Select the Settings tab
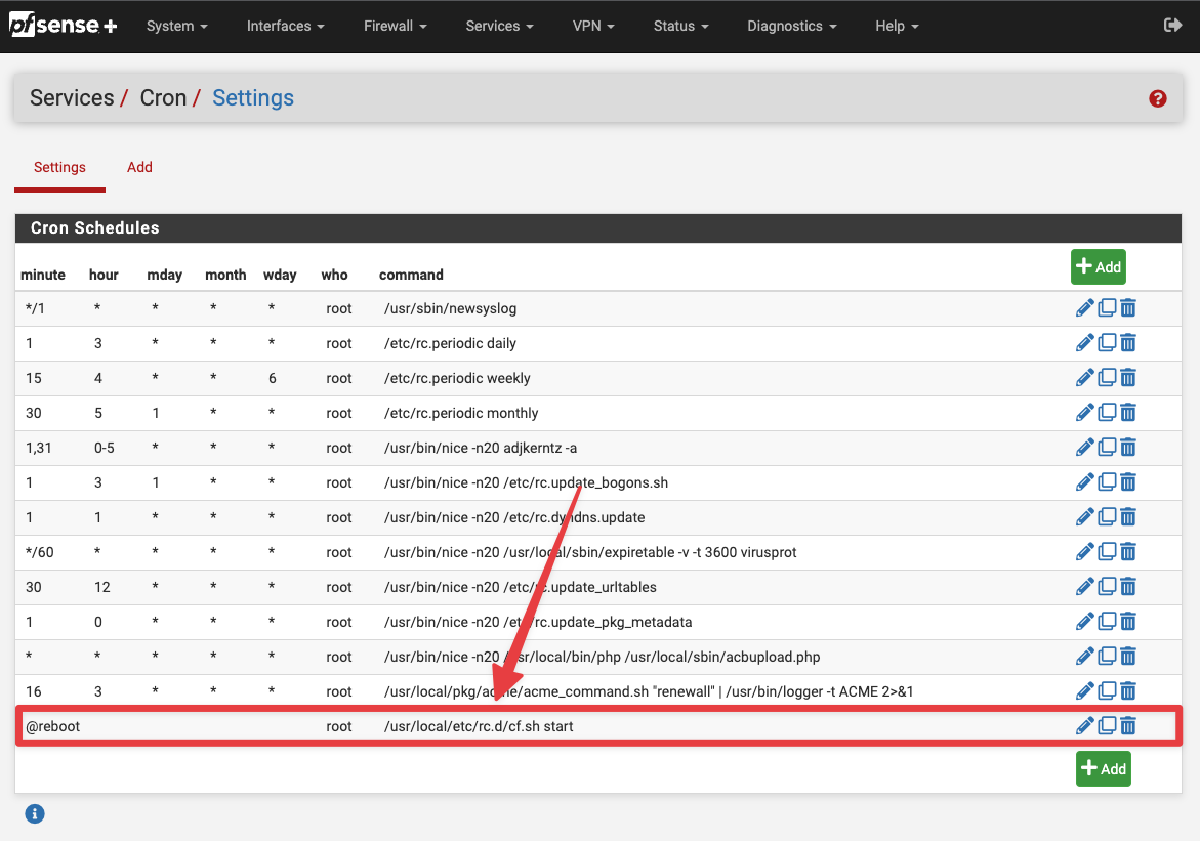This screenshot has width=1200, height=841. point(60,167)
